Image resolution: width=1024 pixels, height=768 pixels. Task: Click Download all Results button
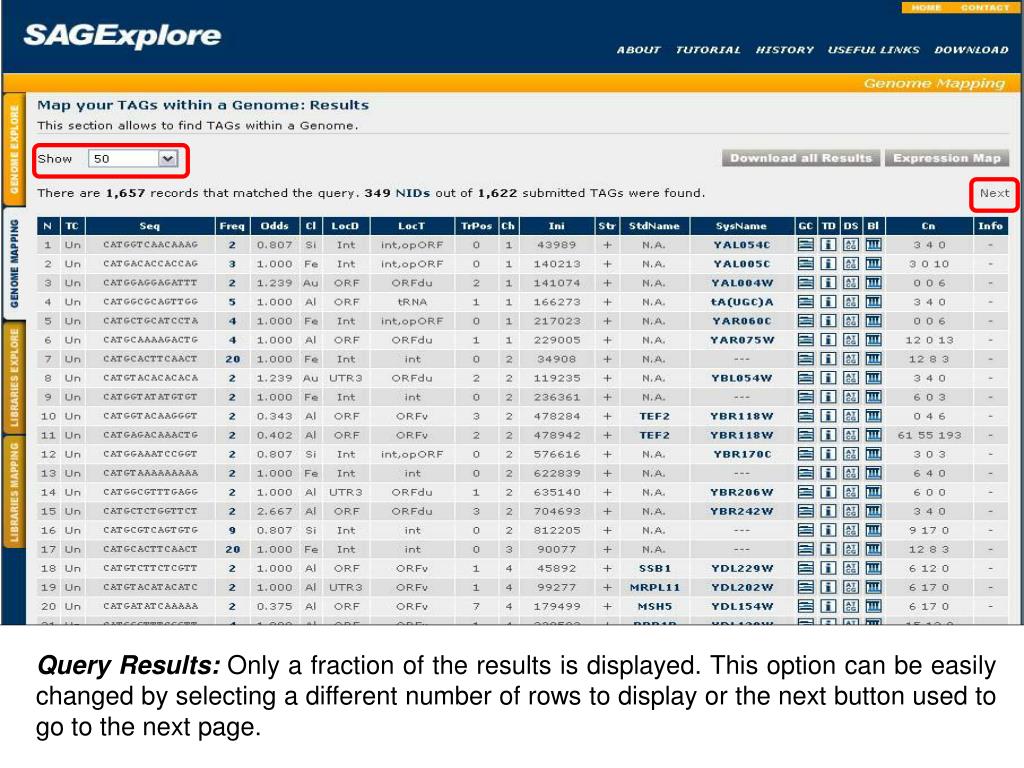[801, 158]
